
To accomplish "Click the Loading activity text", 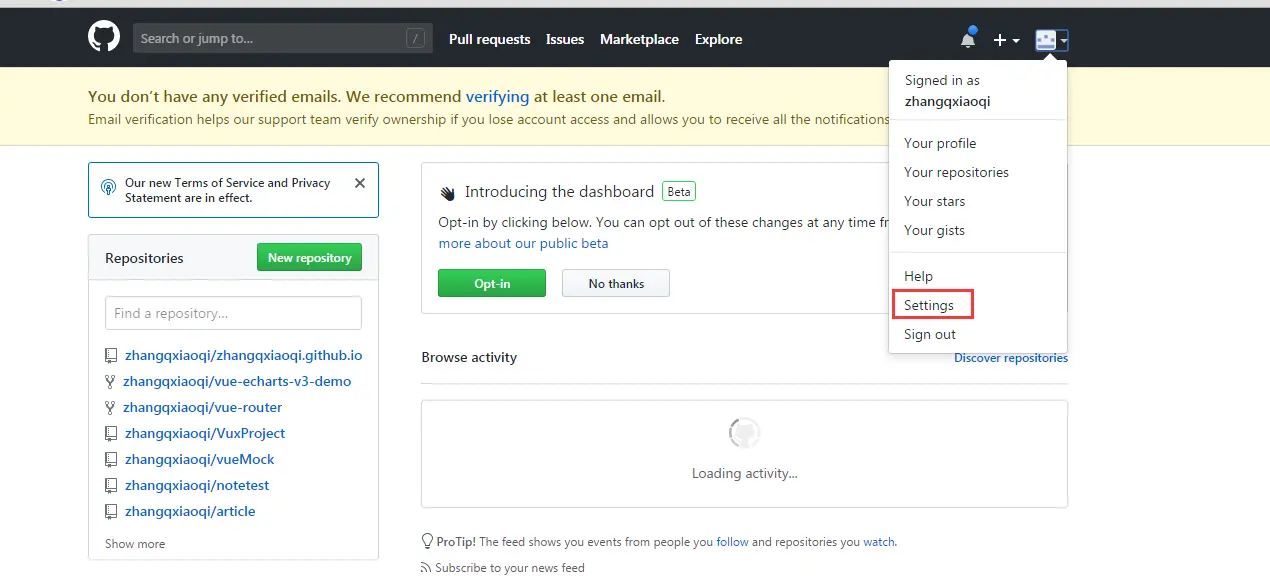I will pos(744,473).
